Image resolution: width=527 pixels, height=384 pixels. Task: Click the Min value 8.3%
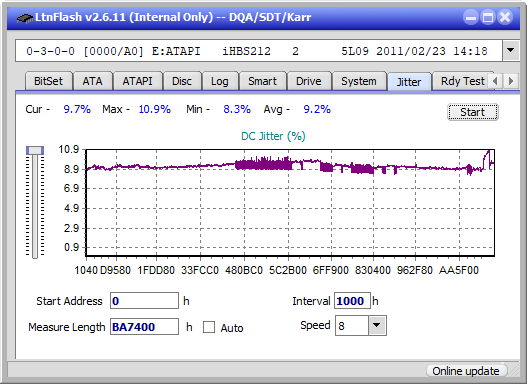pyautogui.click(x=237, y=109)
